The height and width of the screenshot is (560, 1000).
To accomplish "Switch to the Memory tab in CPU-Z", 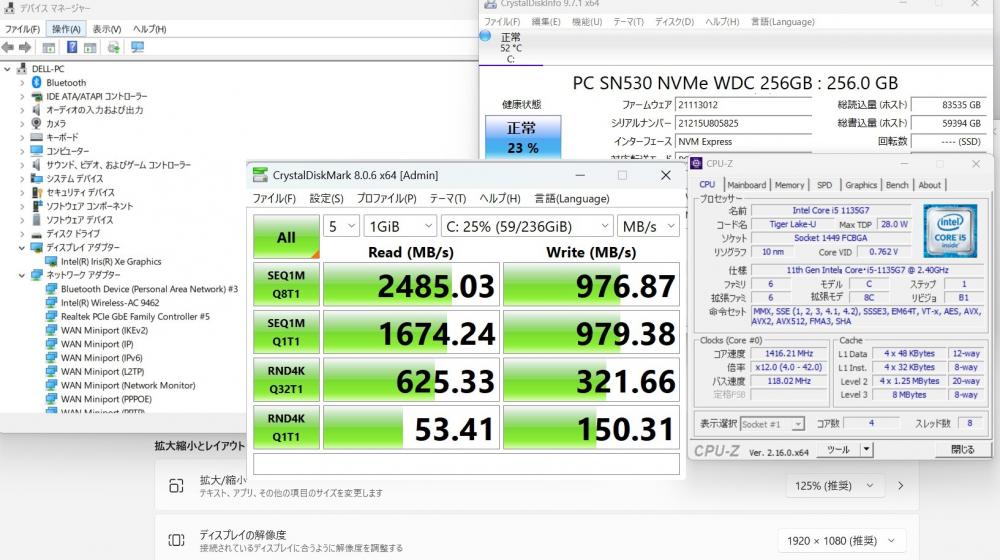I will [x=790, y=185].
